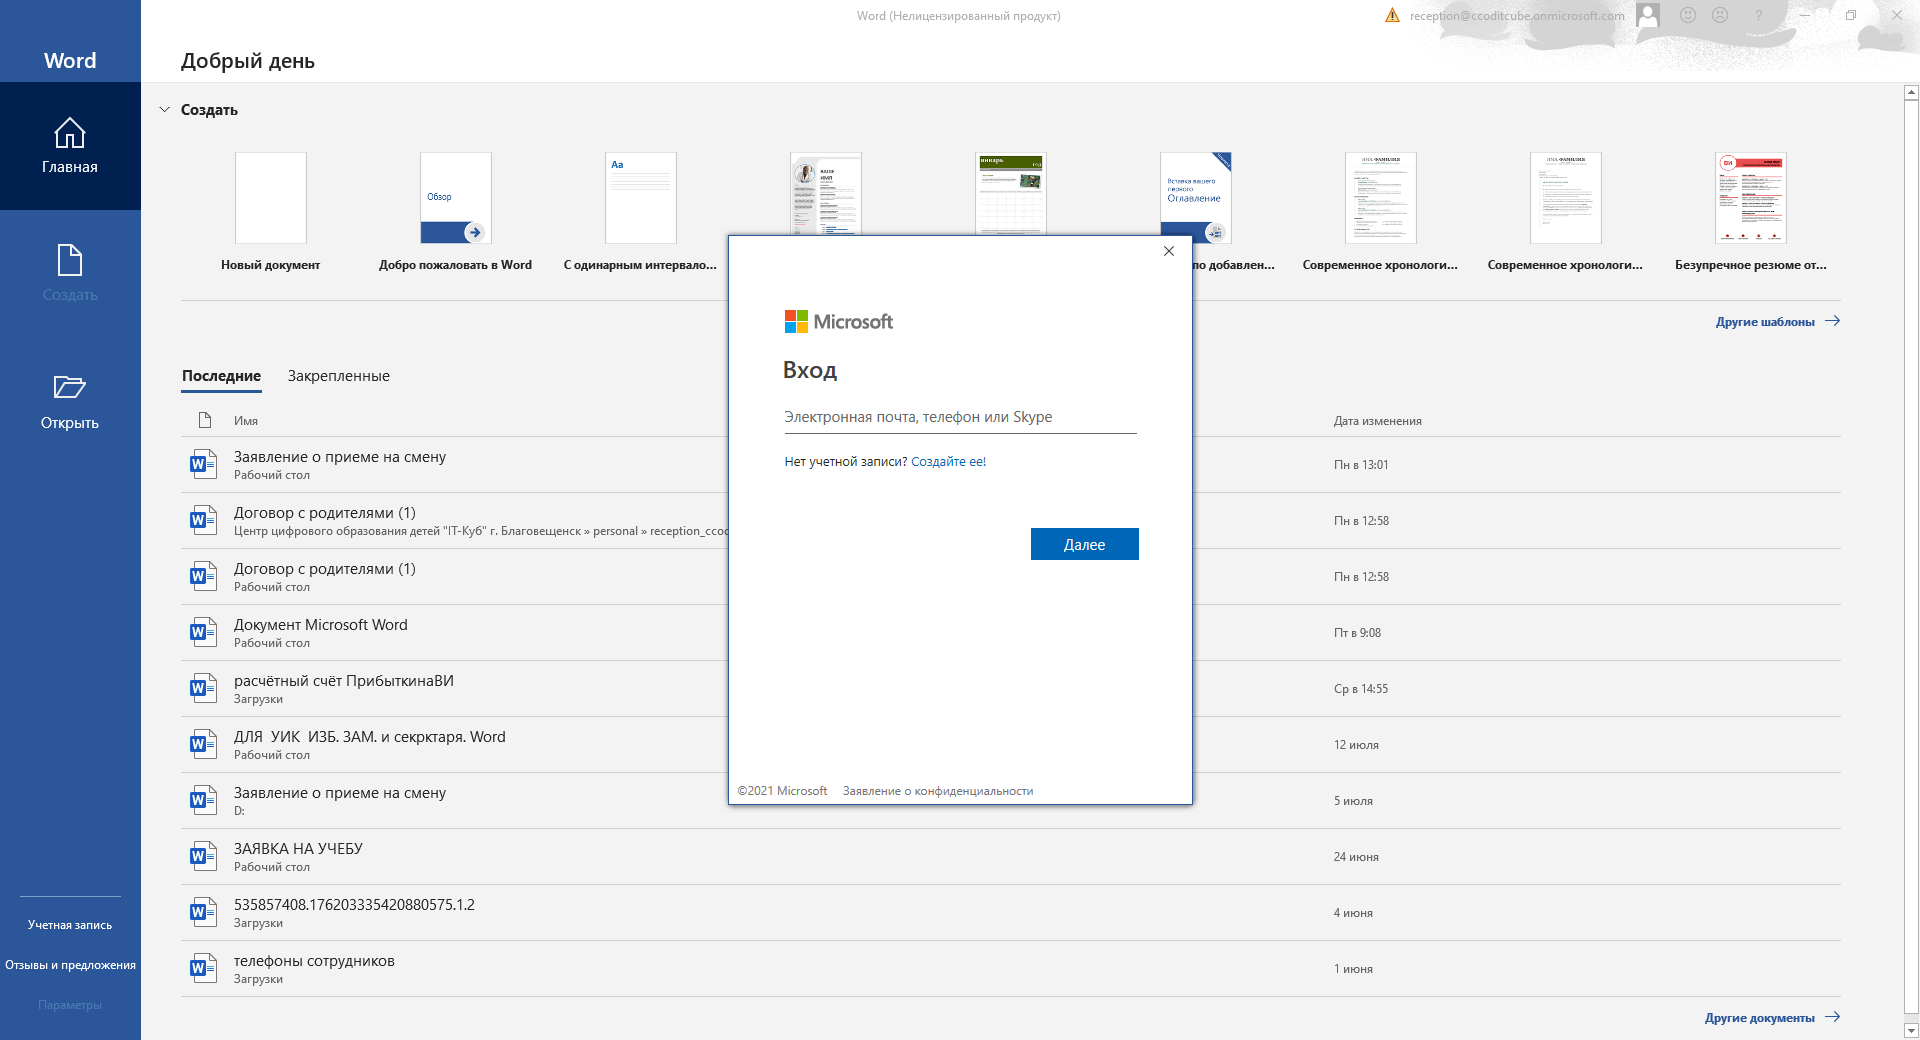
Task: Click Word icon of расчётный счёт ПрибыткинаВИ
Action: 203,688
